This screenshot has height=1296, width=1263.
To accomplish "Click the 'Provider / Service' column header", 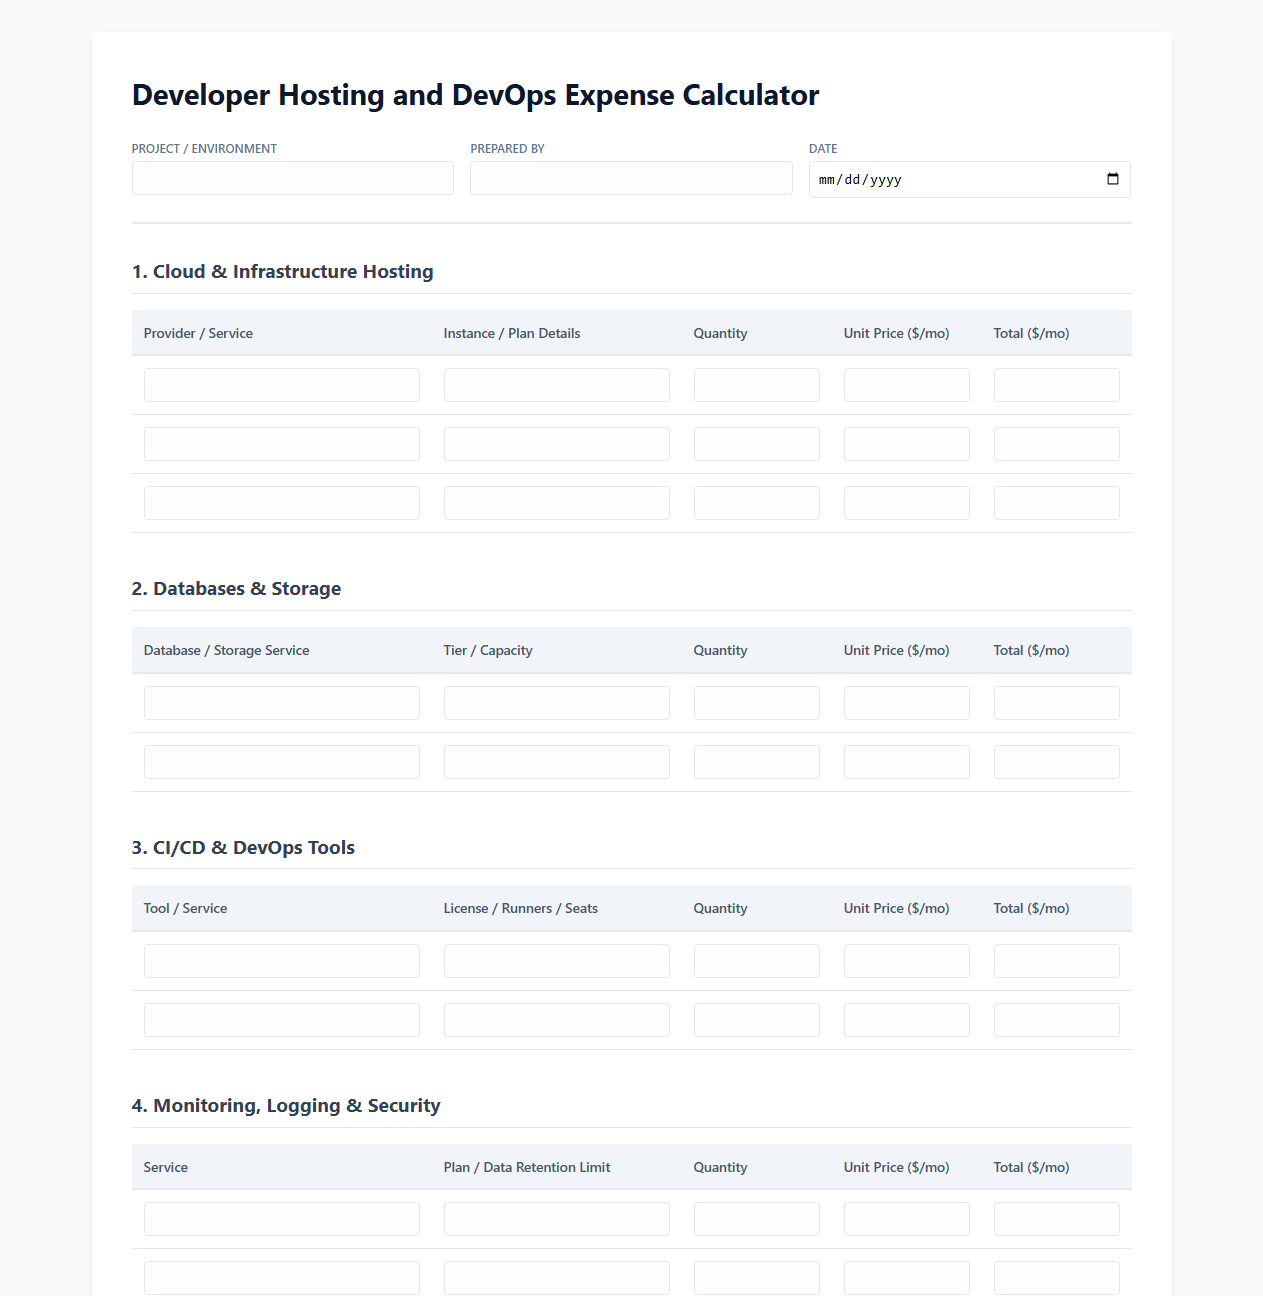I will coord(198,333).
